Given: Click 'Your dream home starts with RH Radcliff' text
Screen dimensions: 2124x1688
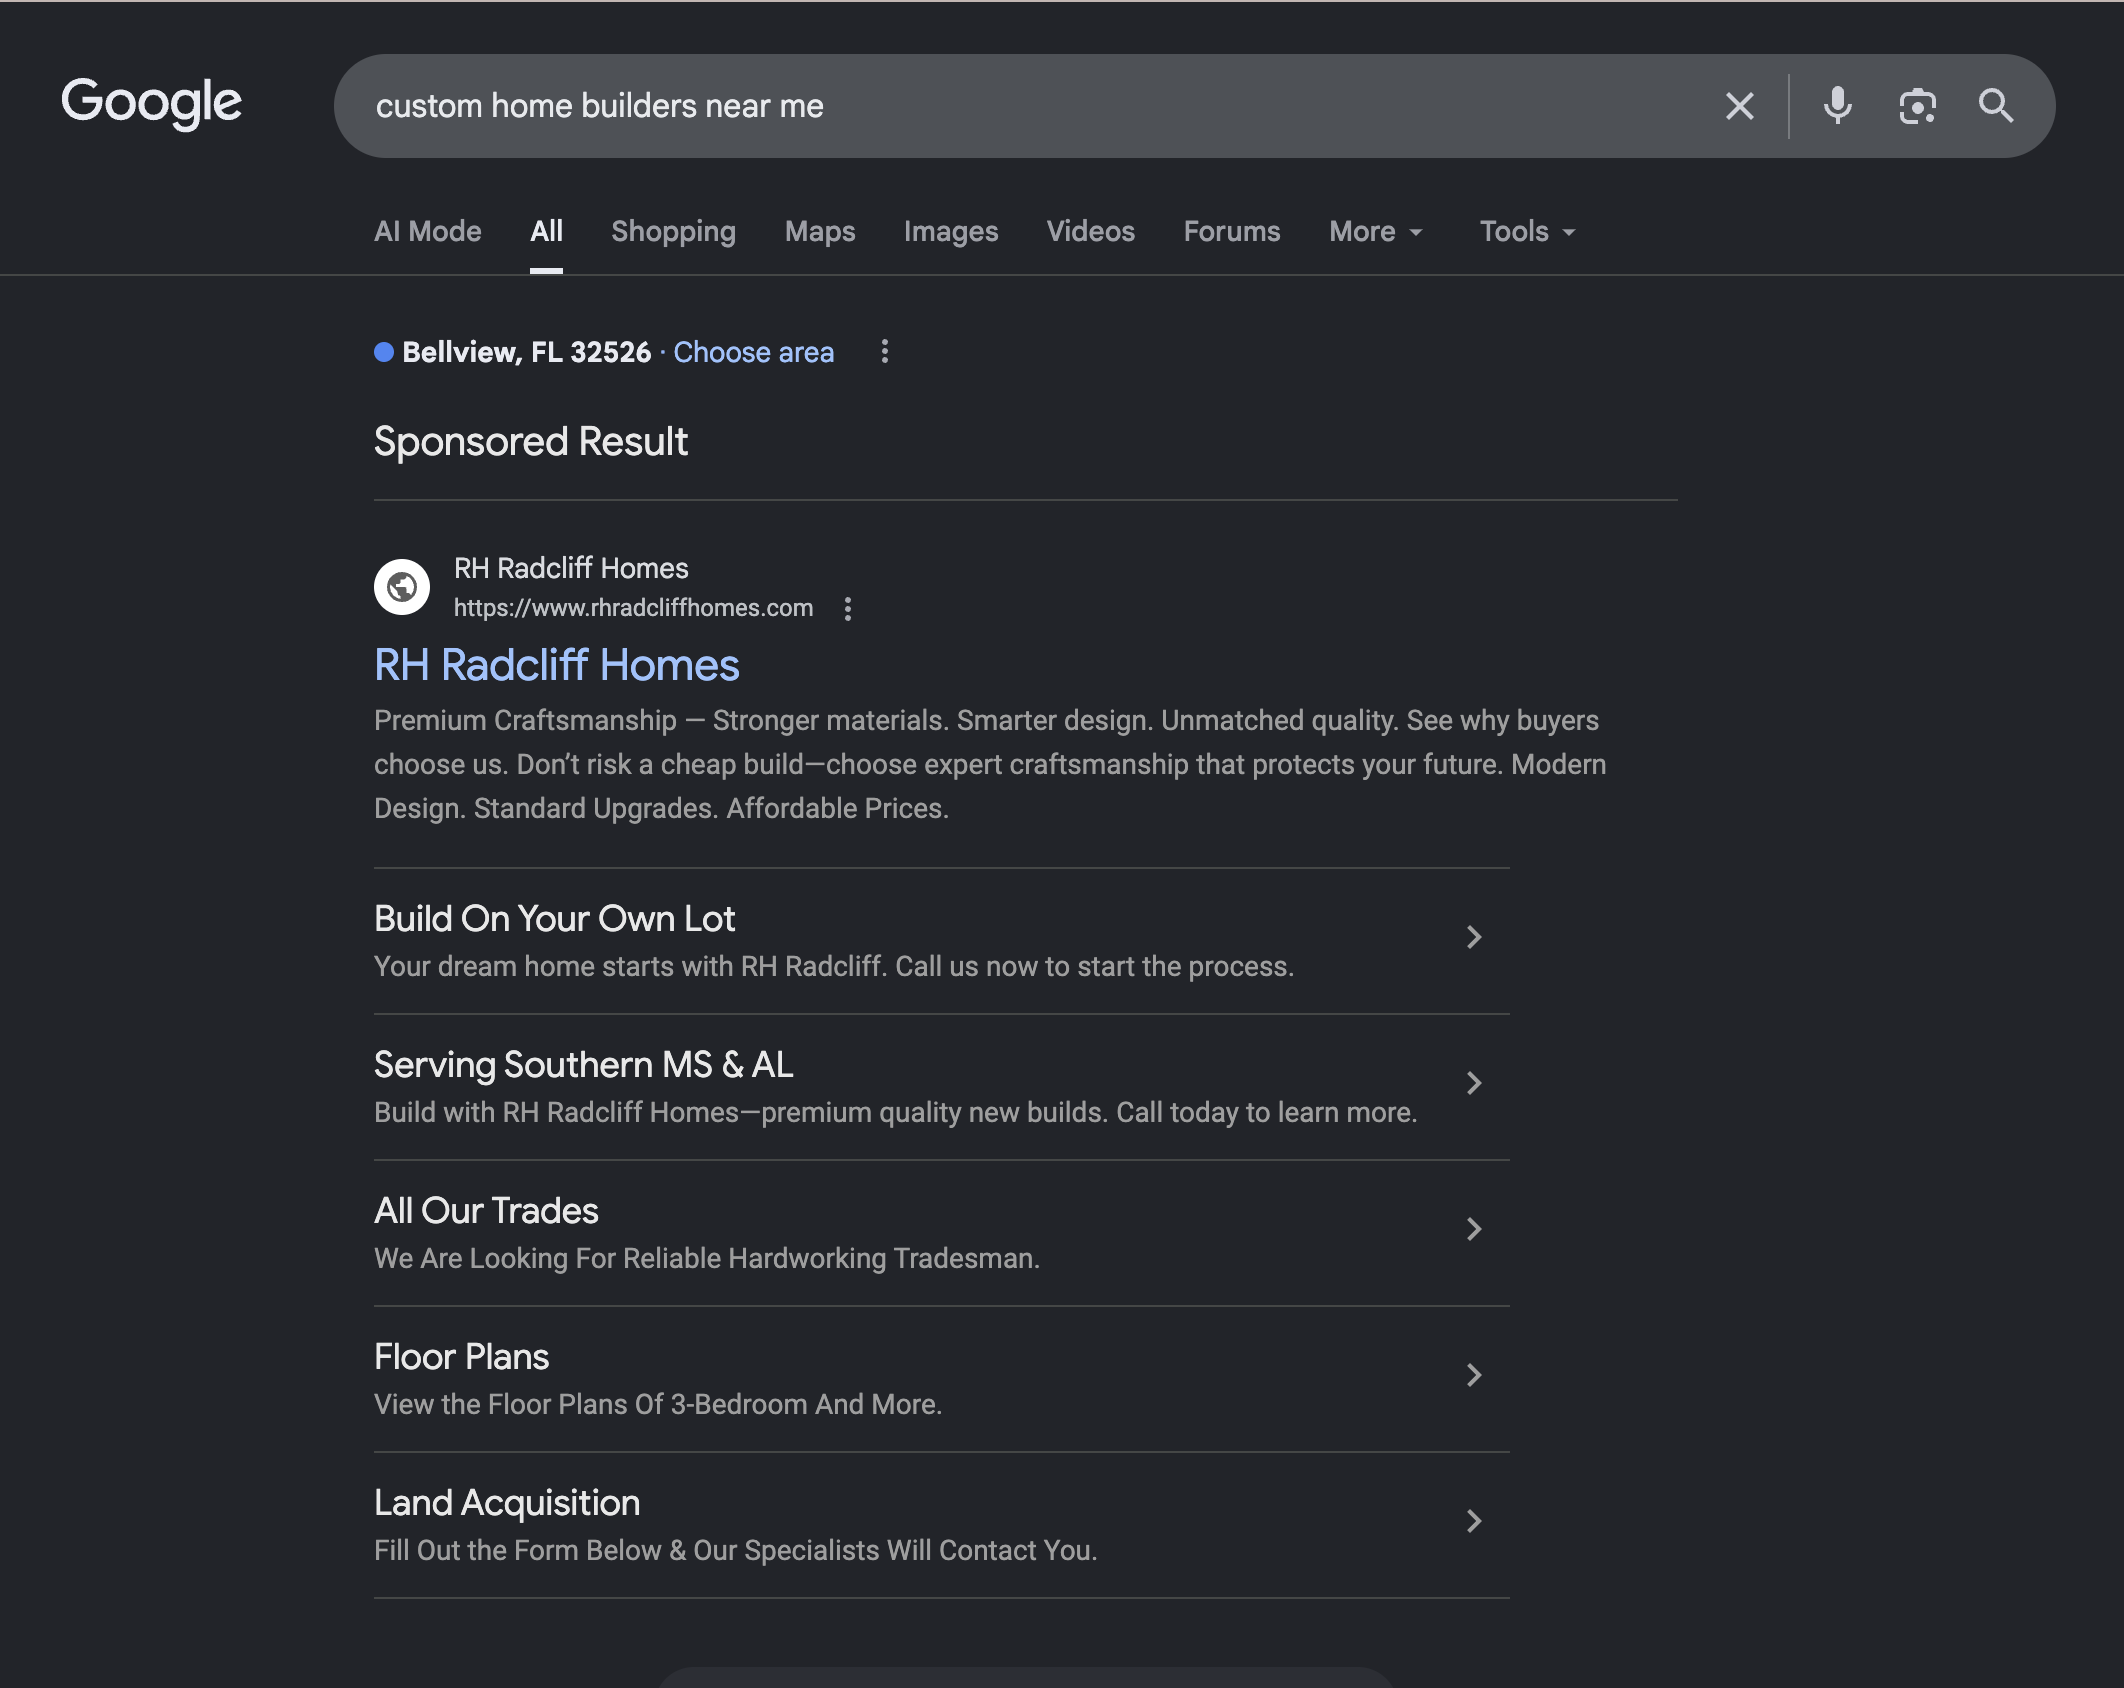Looking at the screenshot, I should pos(834,966).
